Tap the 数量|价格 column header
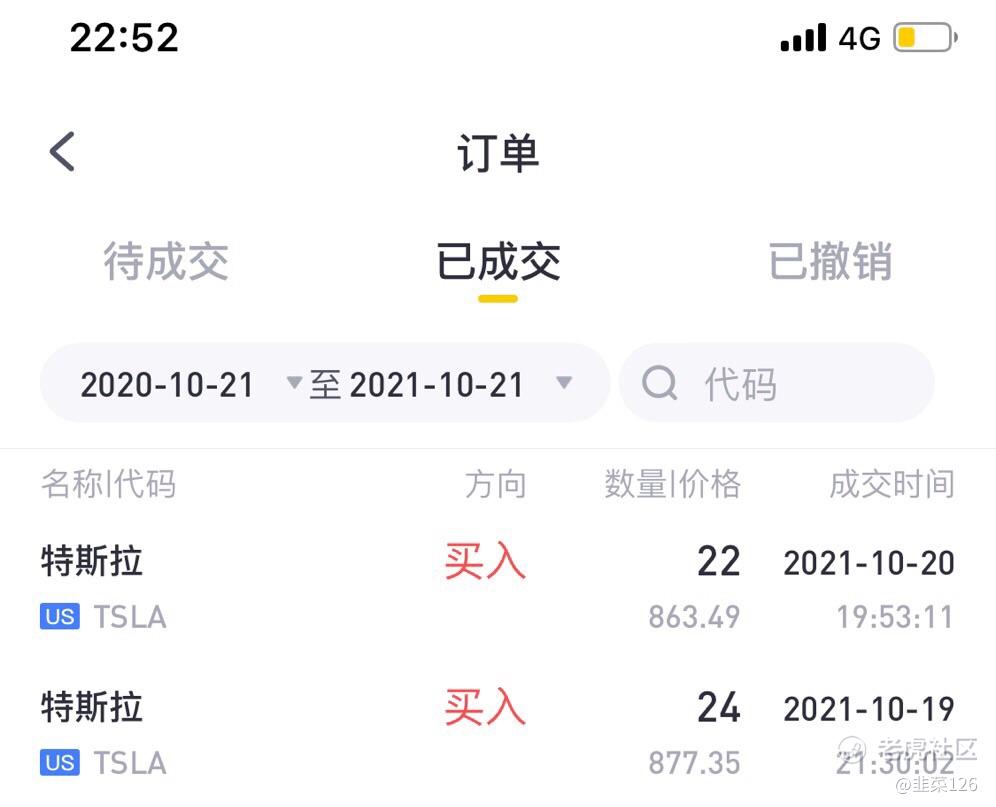 pyautogui.click(x=672, y=484)
